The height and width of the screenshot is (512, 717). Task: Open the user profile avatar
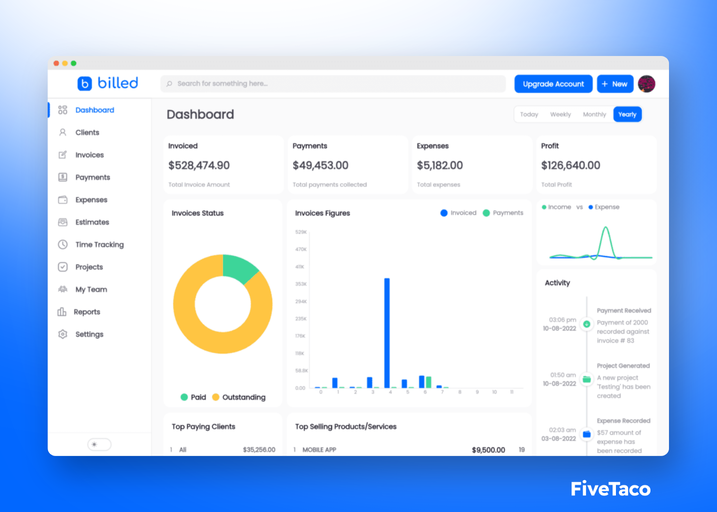647,84
